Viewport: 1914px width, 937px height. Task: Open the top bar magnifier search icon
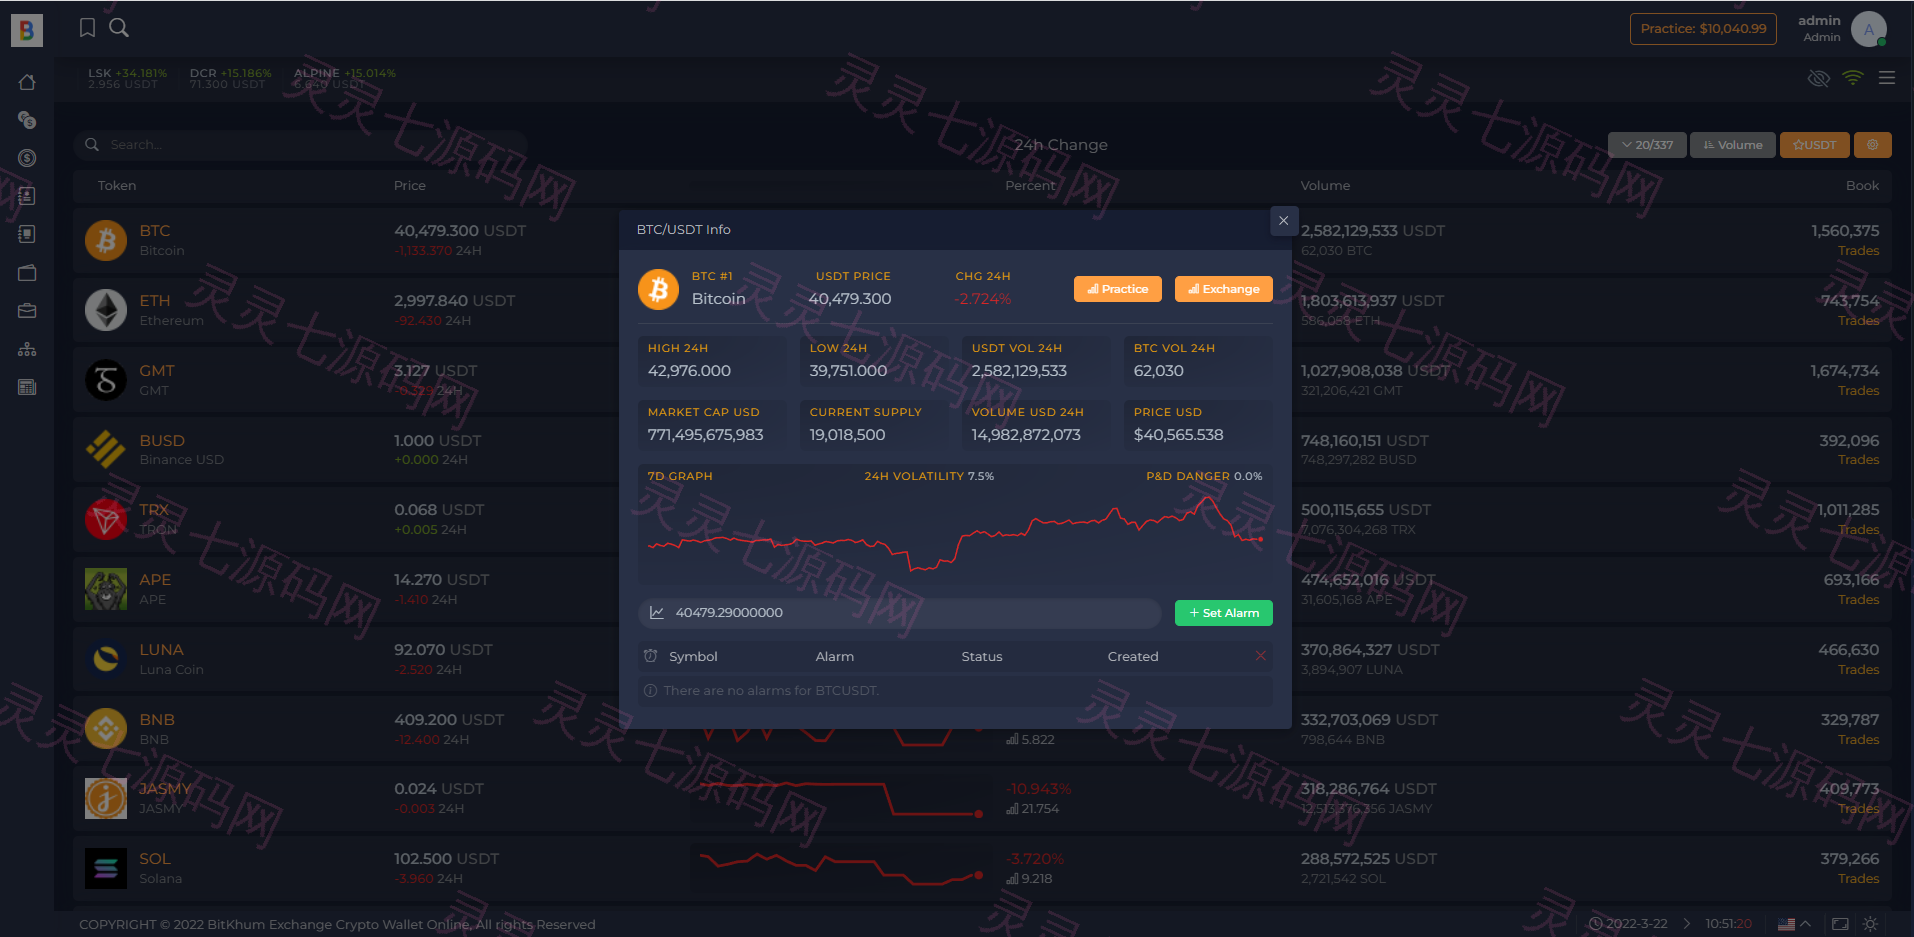point(119,28)
